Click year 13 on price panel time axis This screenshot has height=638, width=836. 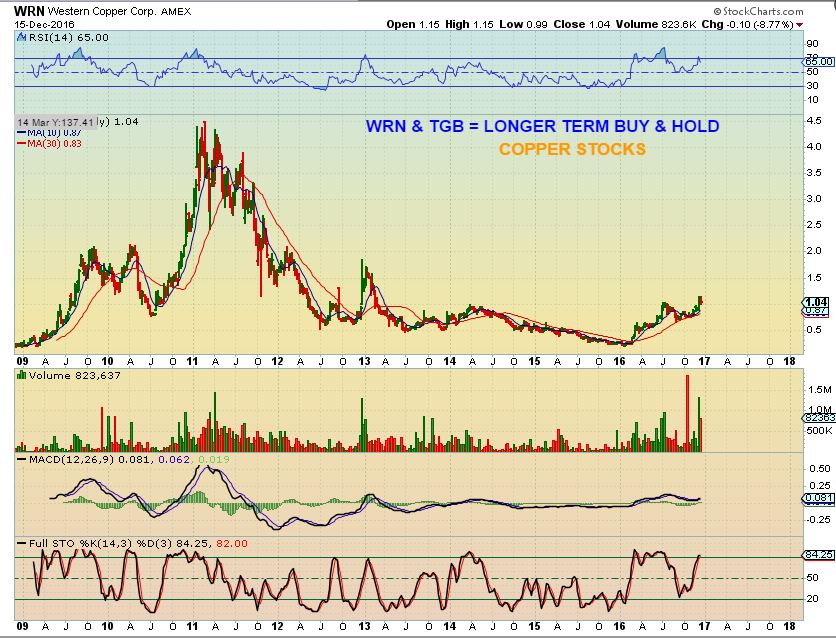tap(364, 361)
